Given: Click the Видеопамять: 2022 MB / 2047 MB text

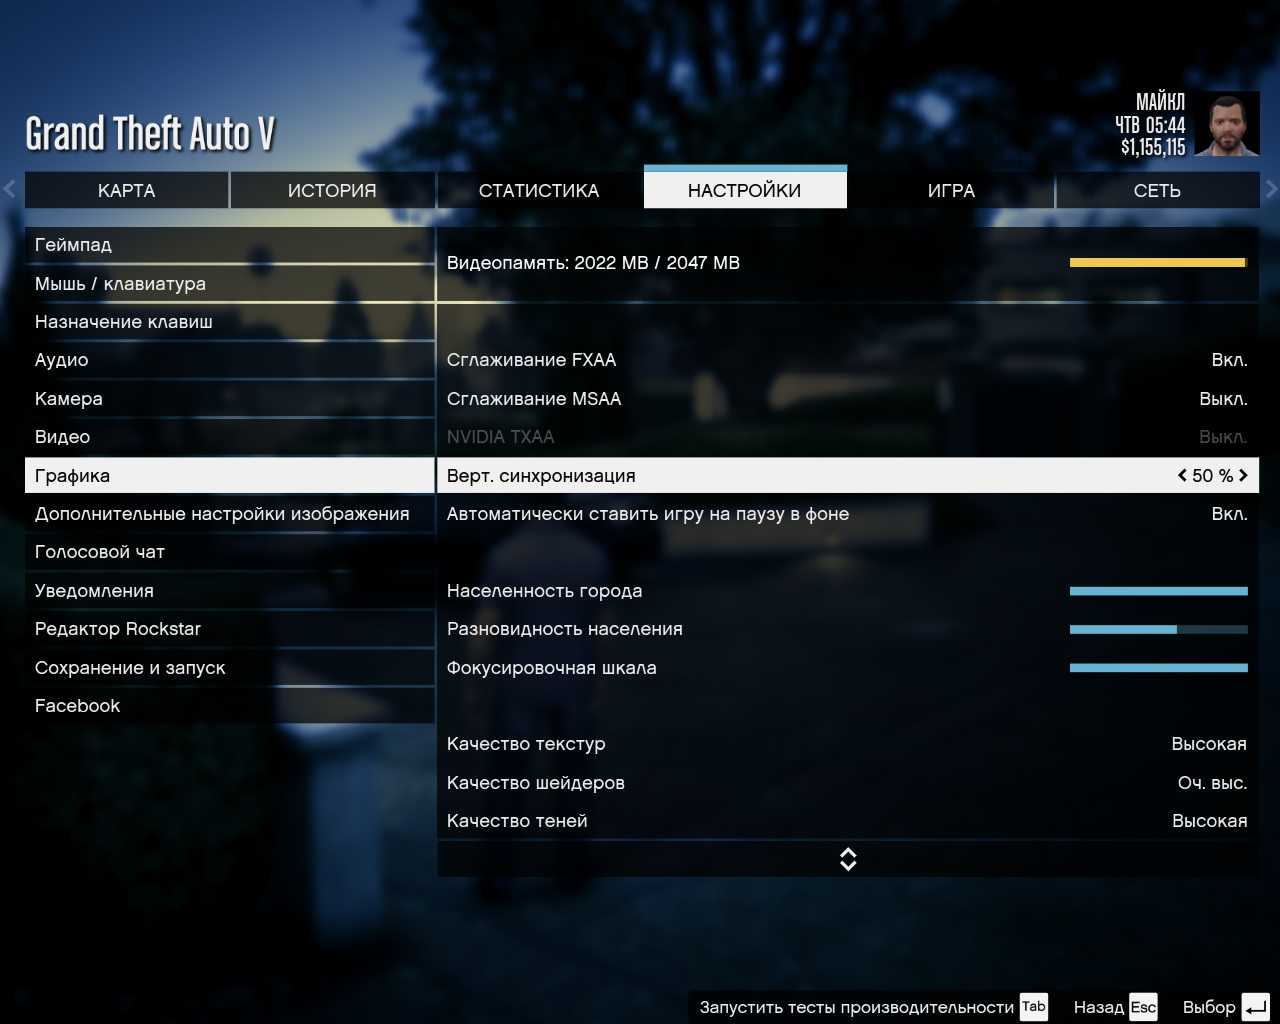Looking at the screenshot, I should click(x=593, y=263).
